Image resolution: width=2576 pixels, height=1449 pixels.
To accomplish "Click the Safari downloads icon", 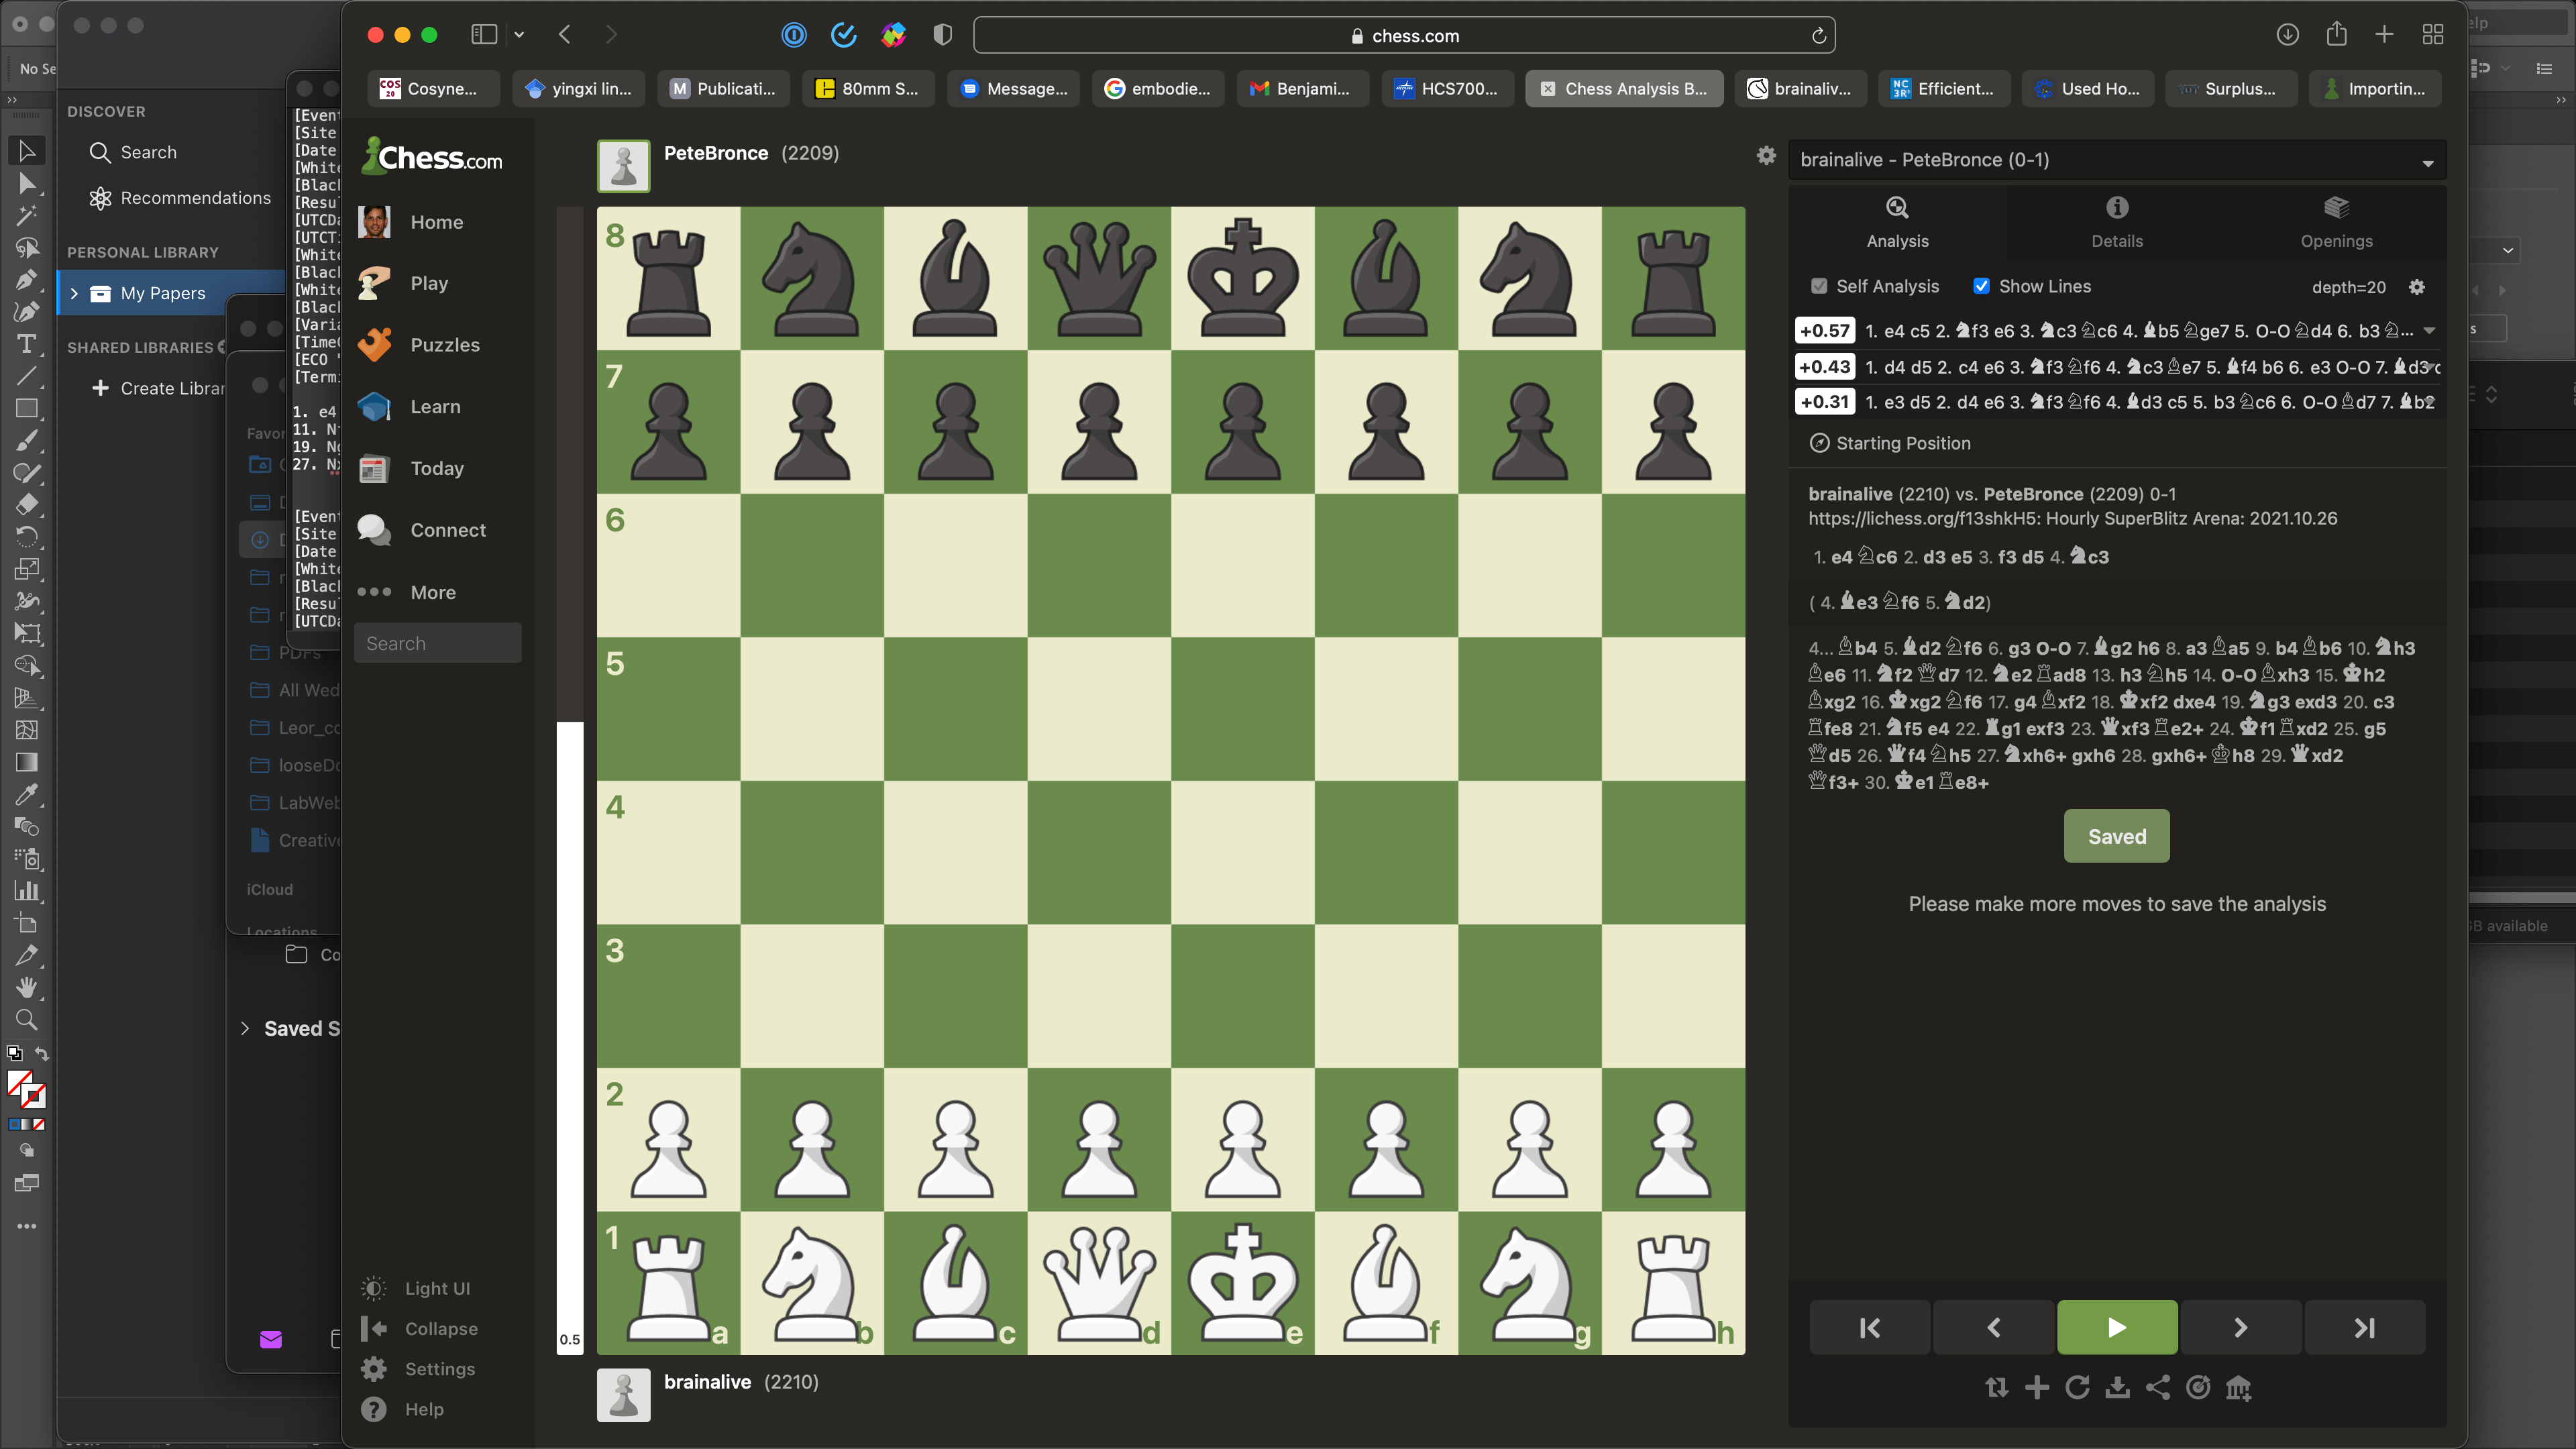I will coord(2287,35).
